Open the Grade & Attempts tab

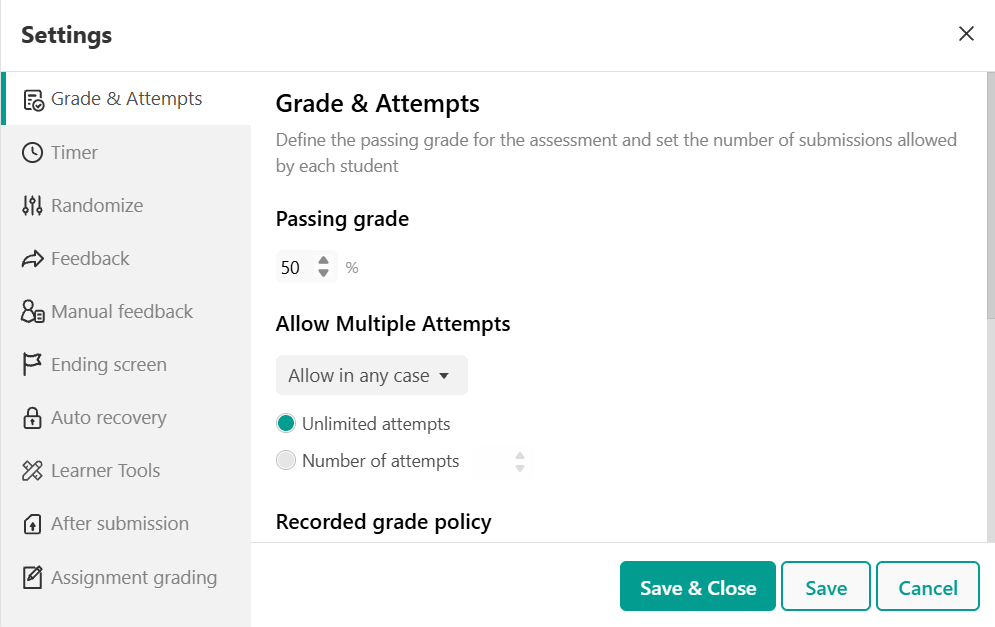coord(126,99)
